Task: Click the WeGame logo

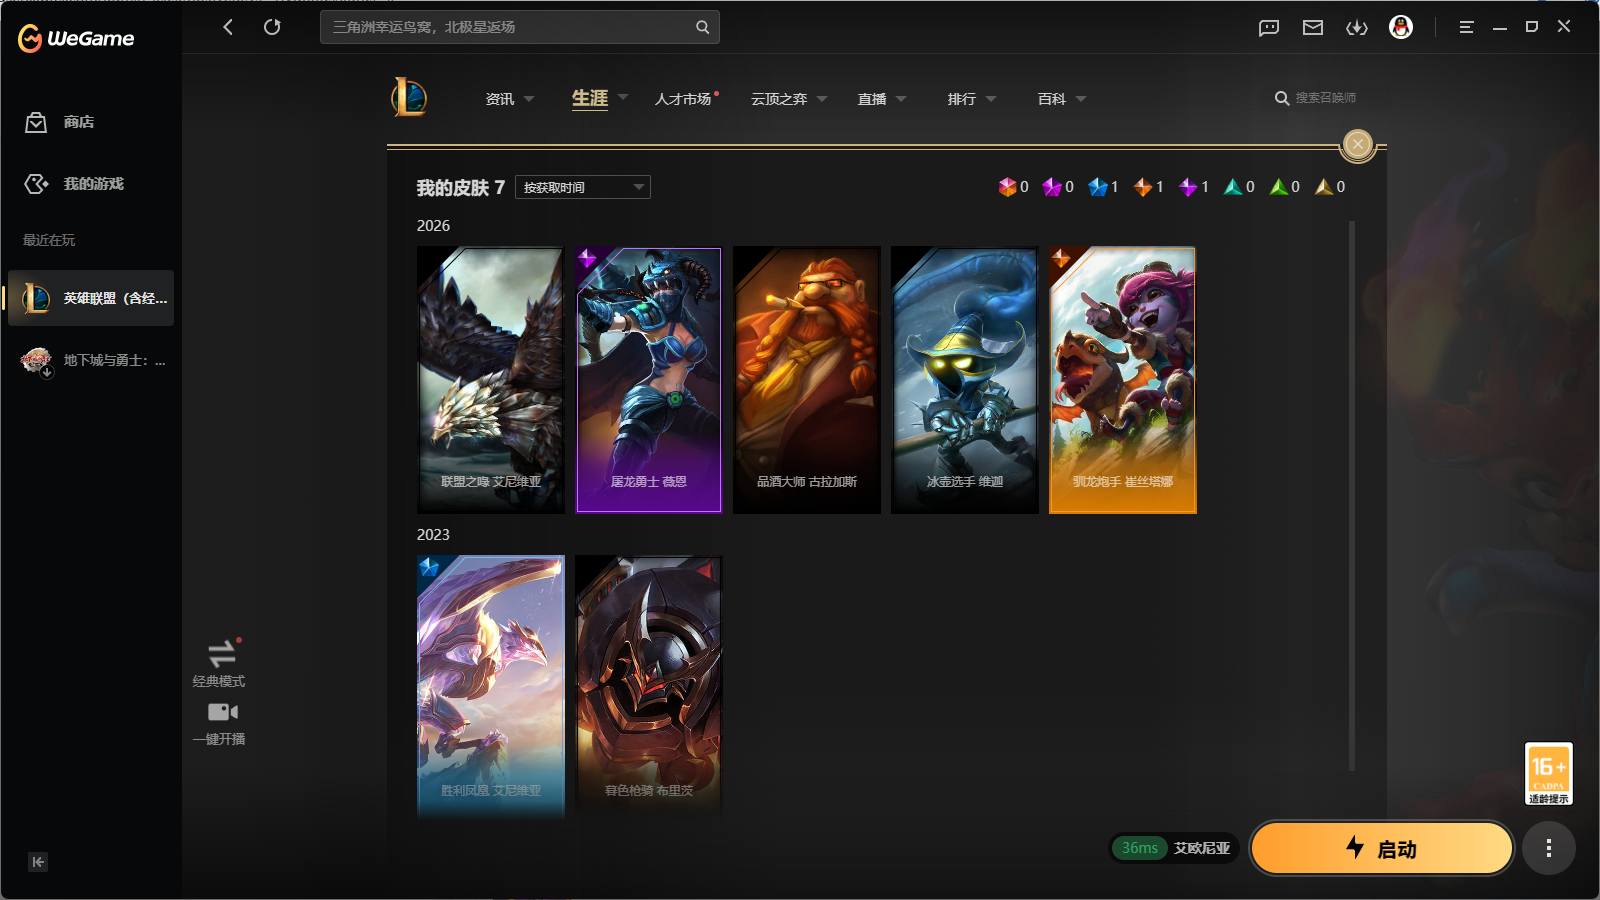Action: (76, 39)
